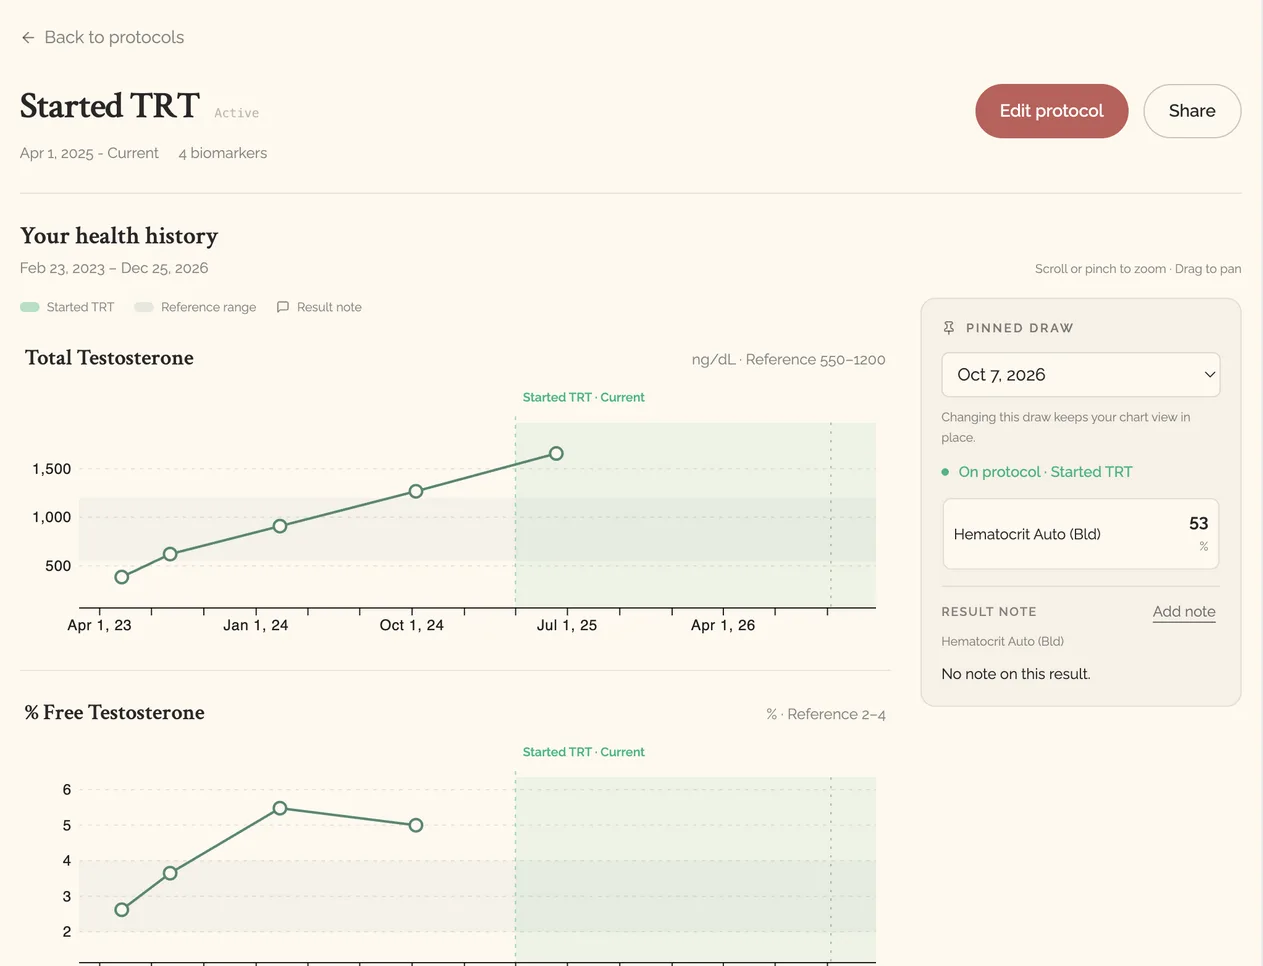The image size is (1263, 966).
Task: Click the Feb 23, 2023 – Dec 25, 2026 range
Action: click(x=114, y=268)
